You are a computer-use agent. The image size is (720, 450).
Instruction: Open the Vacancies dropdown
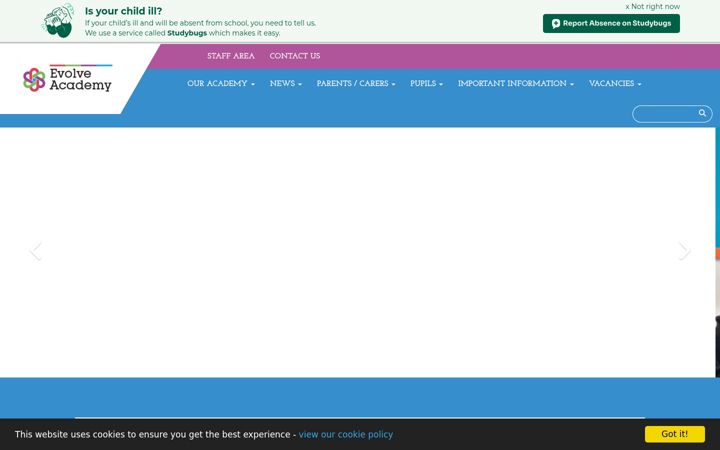pyautogui.click(x=615, y=84)
